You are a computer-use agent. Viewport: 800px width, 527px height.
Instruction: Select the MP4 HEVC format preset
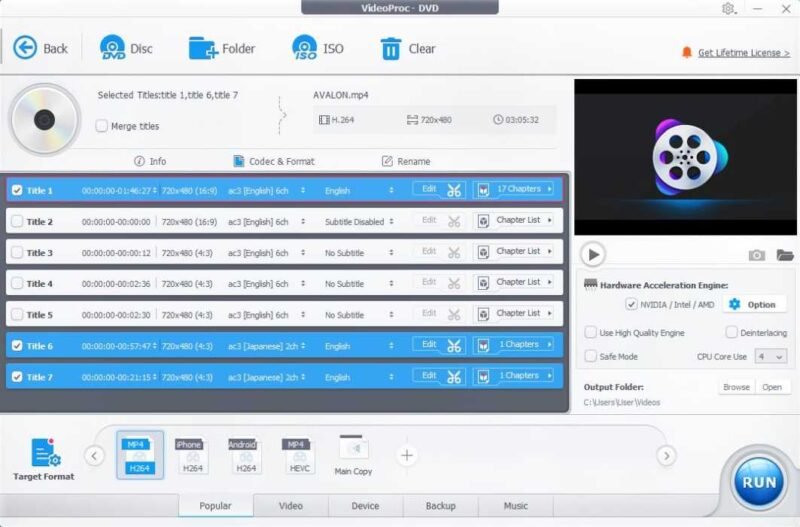298,455
